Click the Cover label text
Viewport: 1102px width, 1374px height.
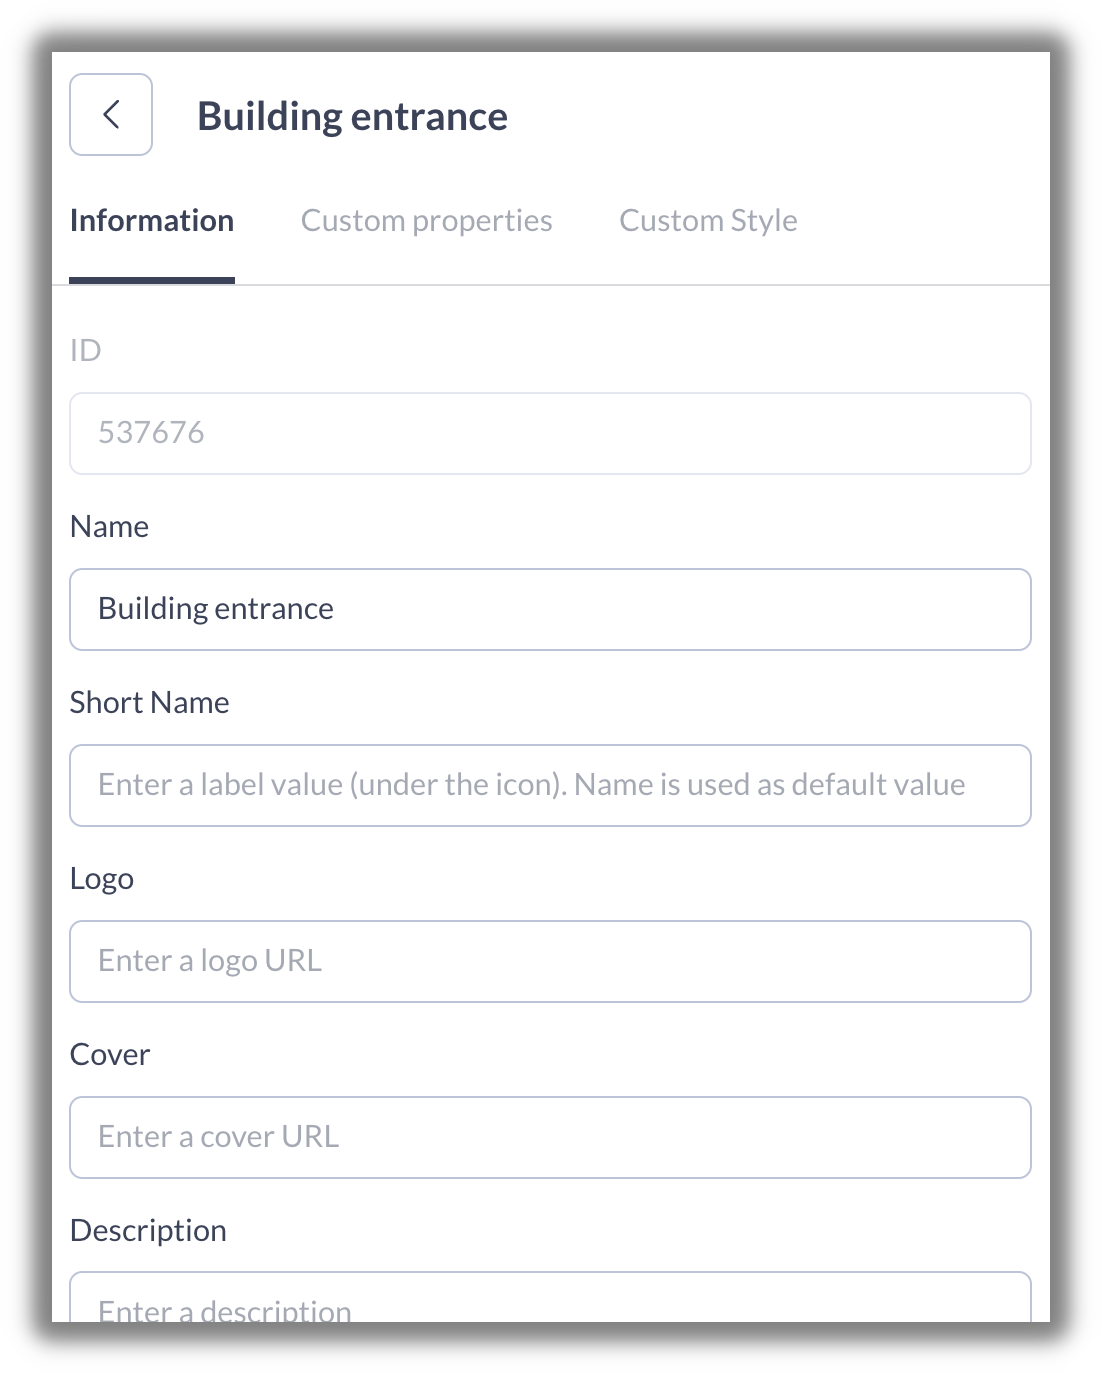(x=110, y=1055)
